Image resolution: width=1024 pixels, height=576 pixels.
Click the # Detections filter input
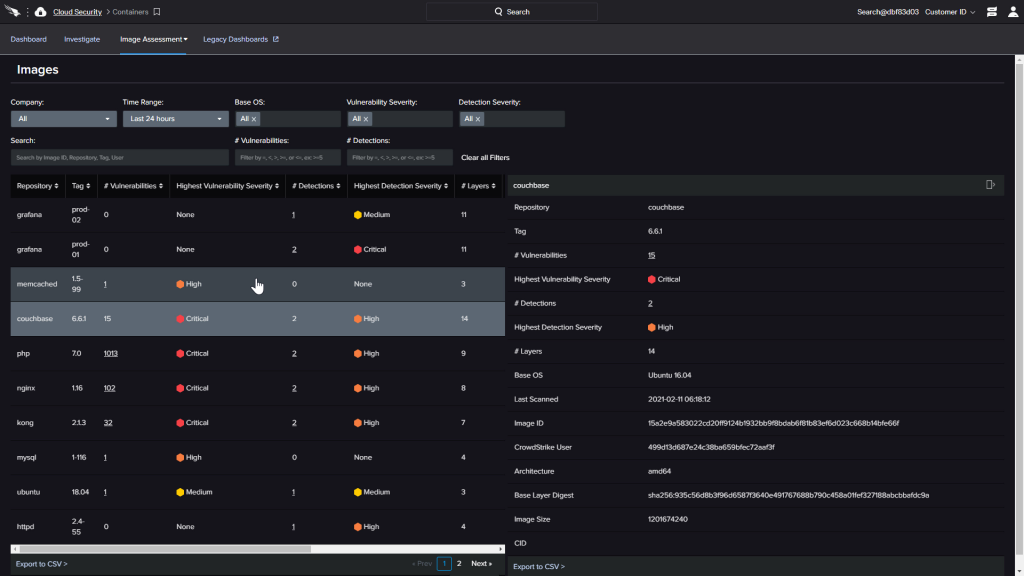click(x=400, y=157)
